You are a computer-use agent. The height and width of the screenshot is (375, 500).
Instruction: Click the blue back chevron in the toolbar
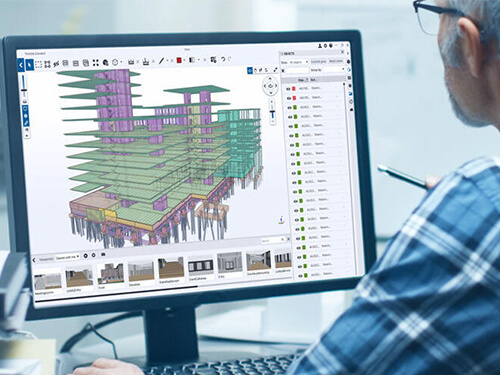pos(21,65)
